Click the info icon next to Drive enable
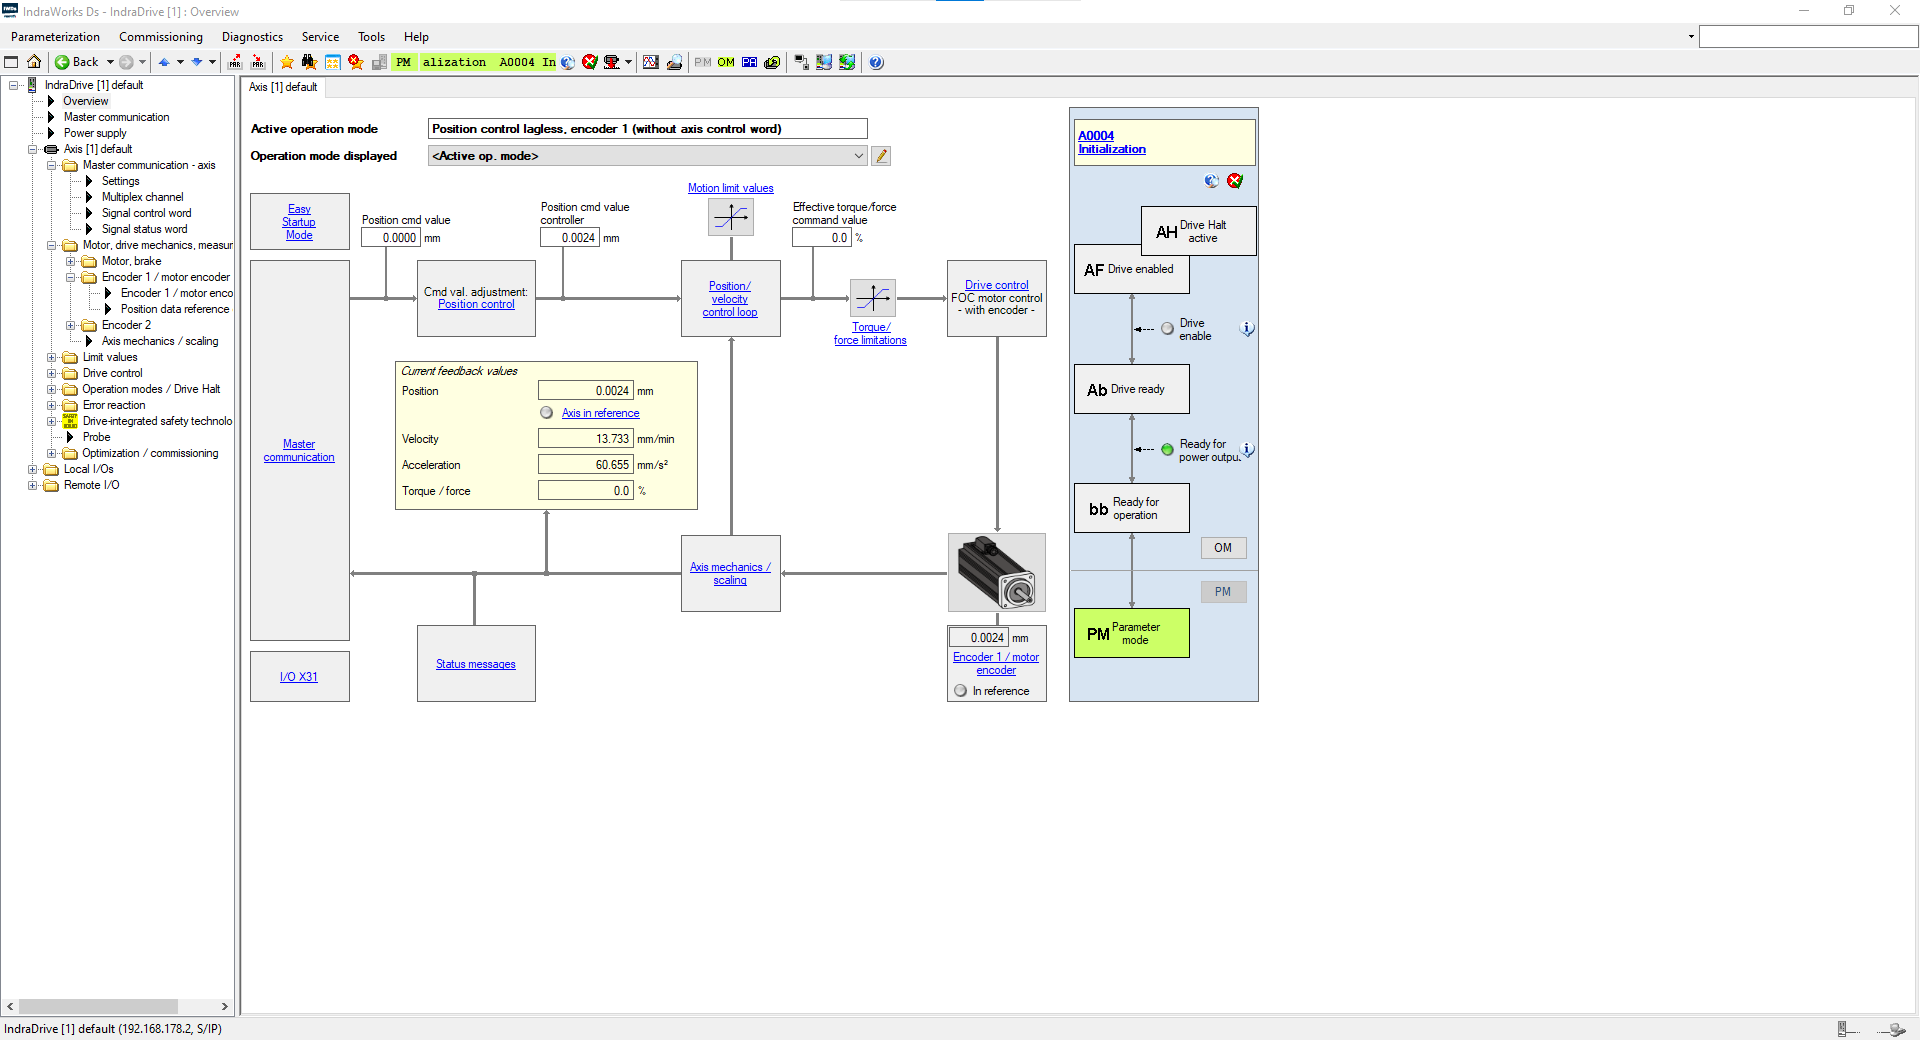1920x1040 pixels. 1247,329
